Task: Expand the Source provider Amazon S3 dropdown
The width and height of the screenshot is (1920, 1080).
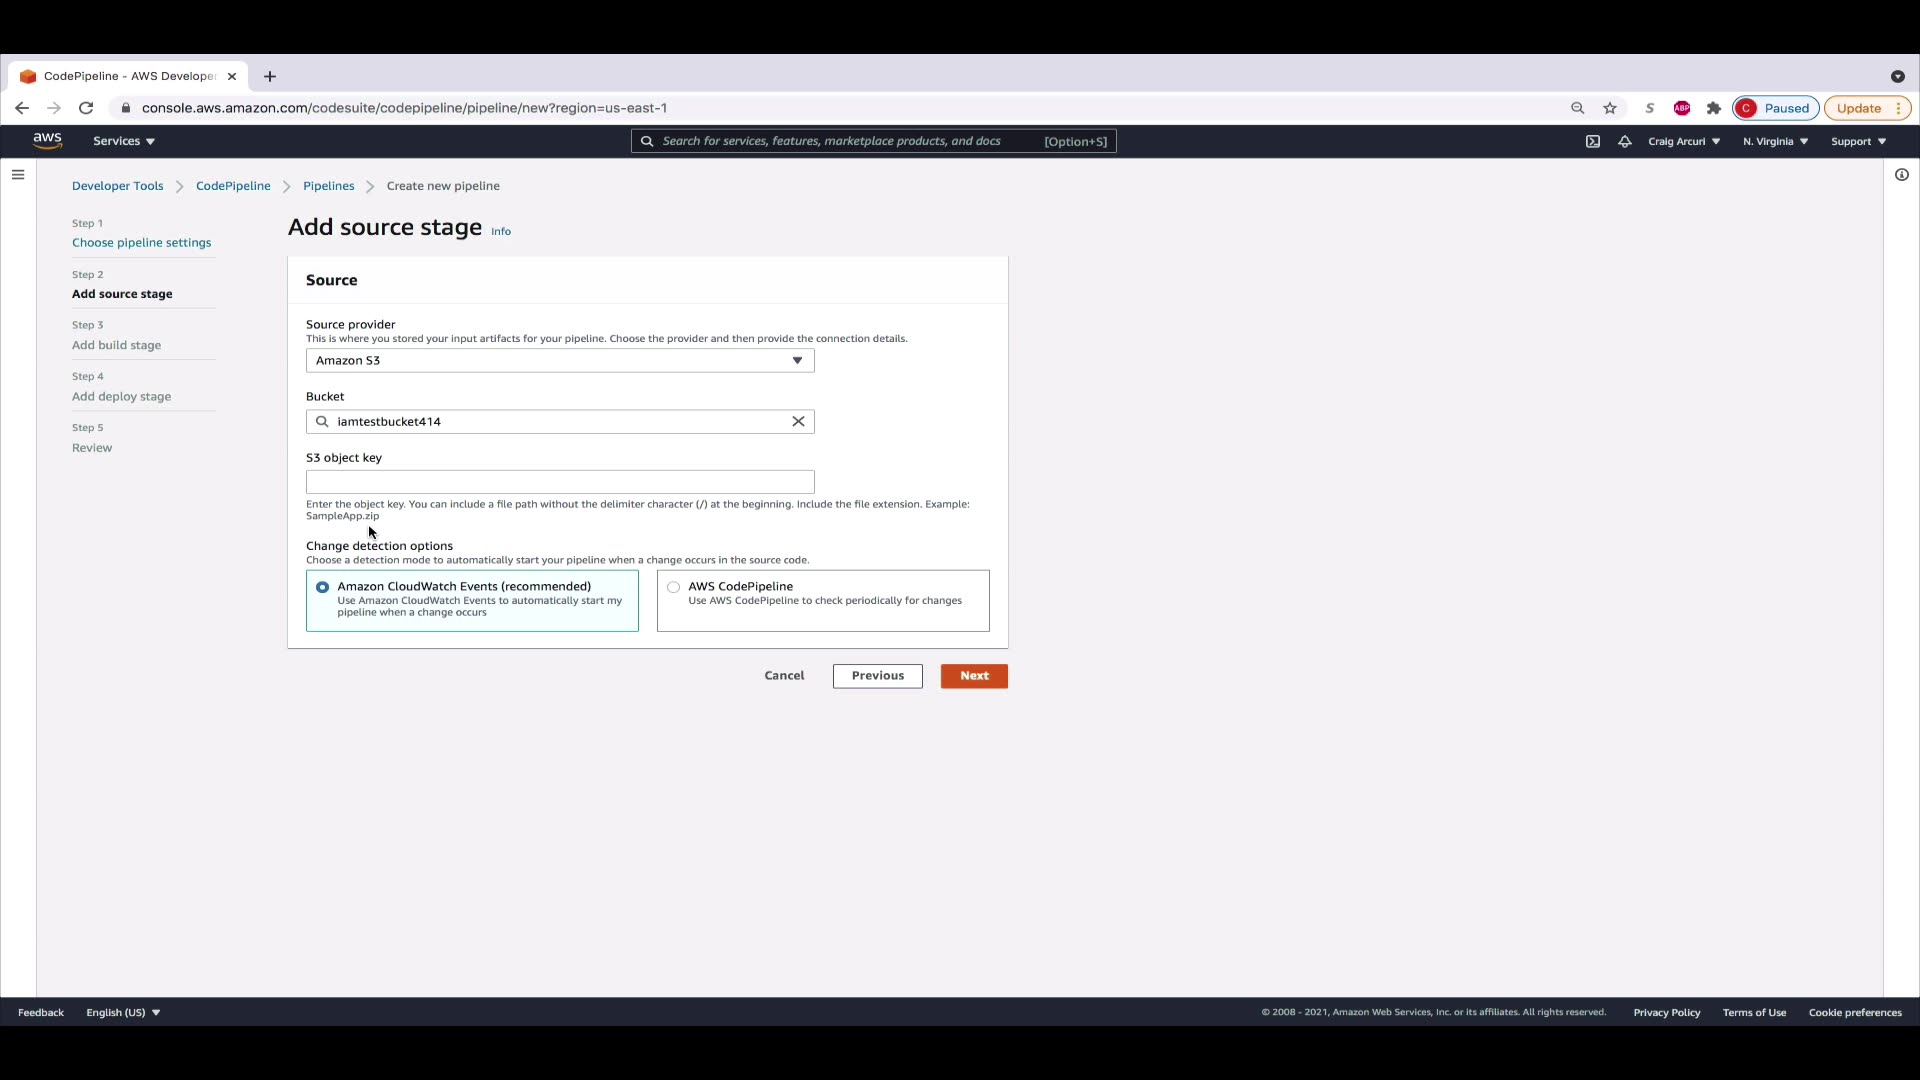Action: [560, 360]
